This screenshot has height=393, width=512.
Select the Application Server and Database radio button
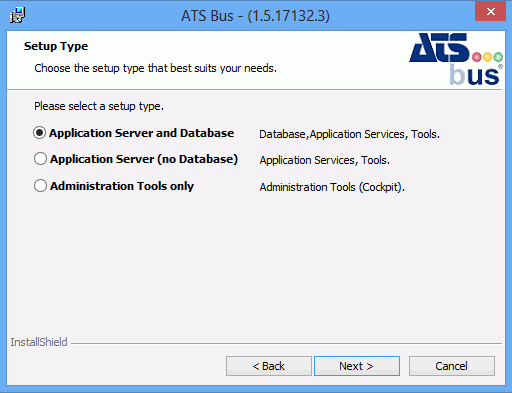point(39,133)
